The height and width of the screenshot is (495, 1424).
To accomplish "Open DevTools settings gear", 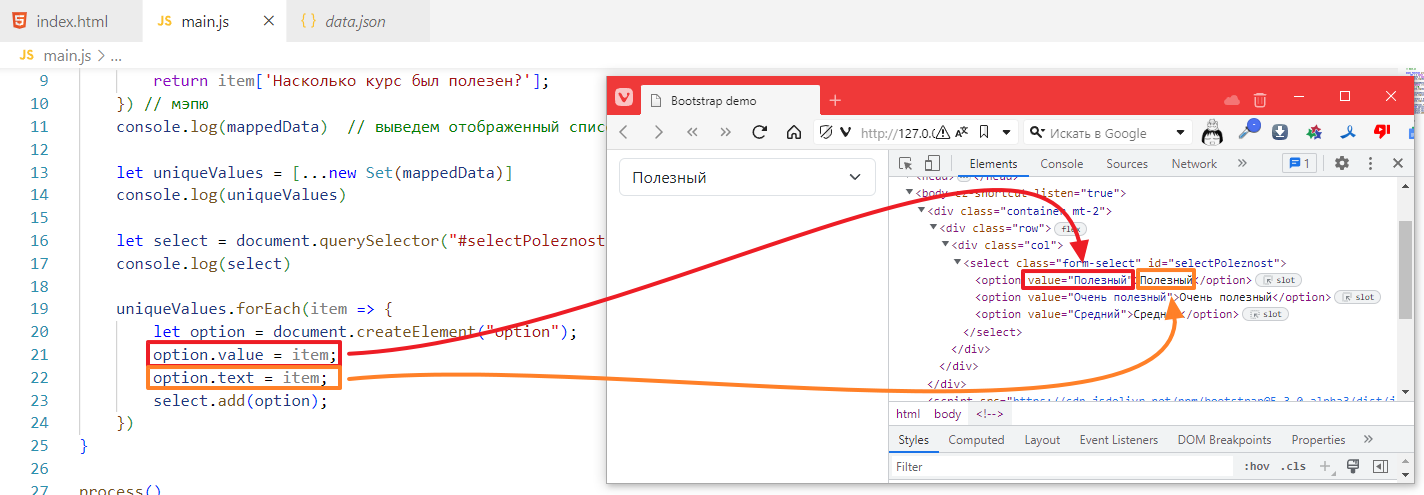I will tap(1342, 164).
